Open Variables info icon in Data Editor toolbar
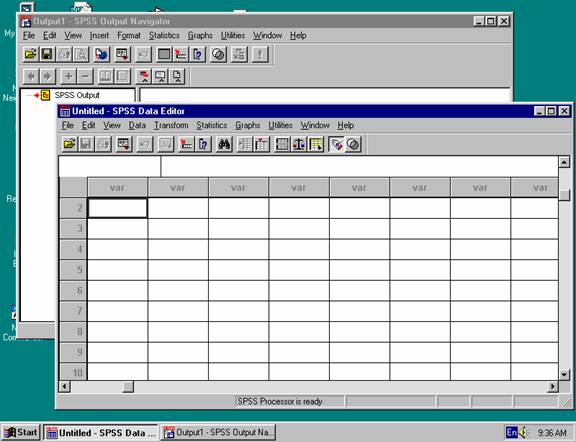Screen dimensions: 576x442 [203, 144]
